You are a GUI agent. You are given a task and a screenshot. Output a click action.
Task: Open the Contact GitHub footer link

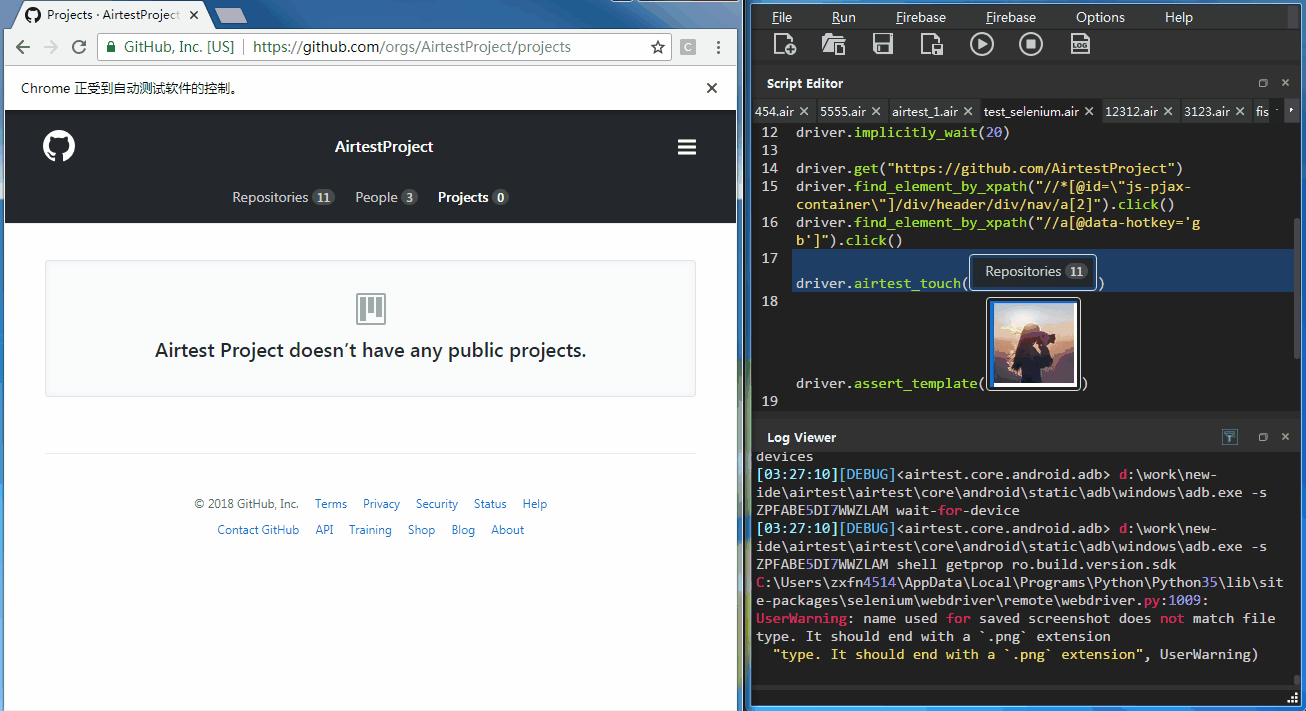click(258, 530)
